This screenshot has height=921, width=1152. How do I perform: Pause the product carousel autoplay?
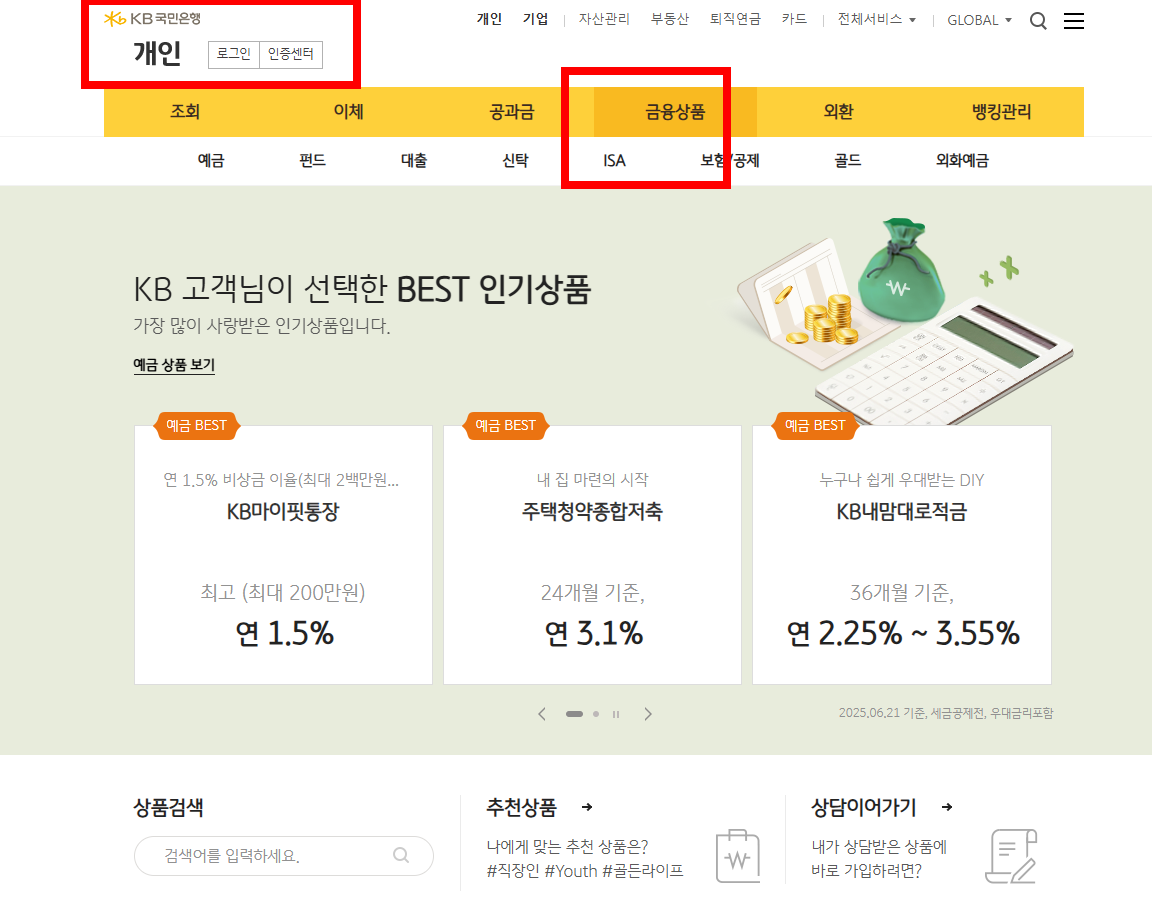(616, 714)
